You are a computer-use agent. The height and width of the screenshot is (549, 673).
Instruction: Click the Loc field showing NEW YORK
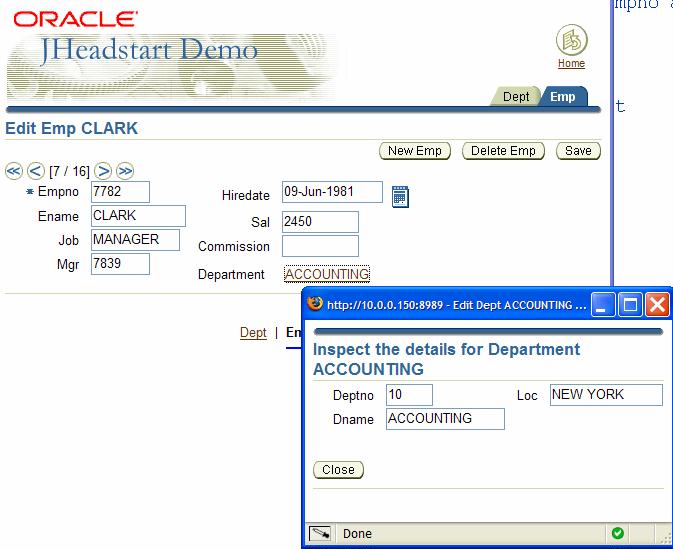(x=606, y=395)
